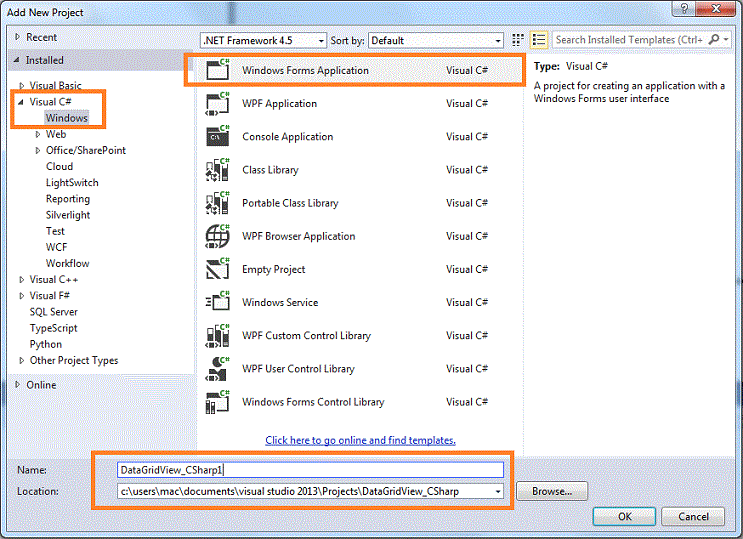The width and height of the screenshot is (743, 539).
Task: Expand the Other Project Types node
Action: point(21,361)
